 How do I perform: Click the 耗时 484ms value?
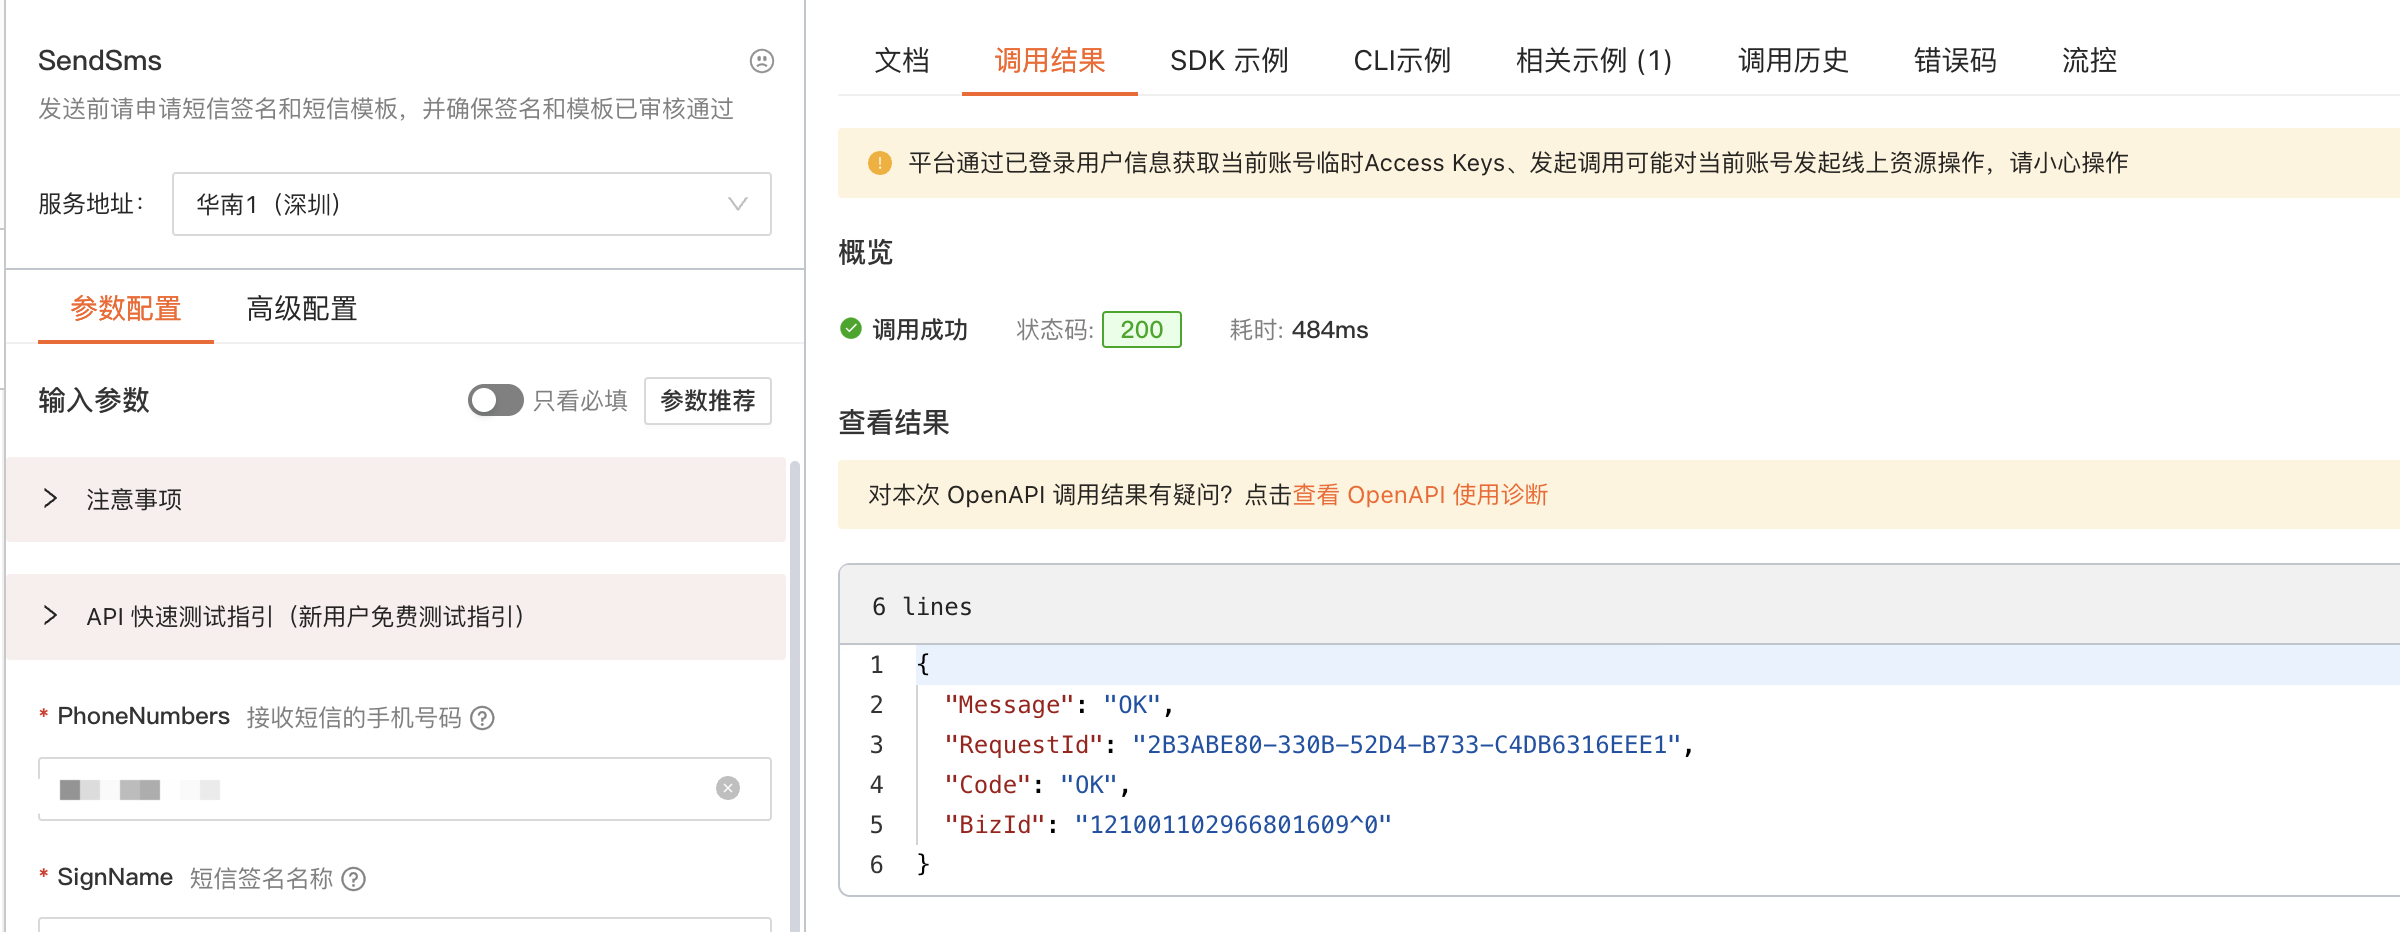tap(1330, 330)
